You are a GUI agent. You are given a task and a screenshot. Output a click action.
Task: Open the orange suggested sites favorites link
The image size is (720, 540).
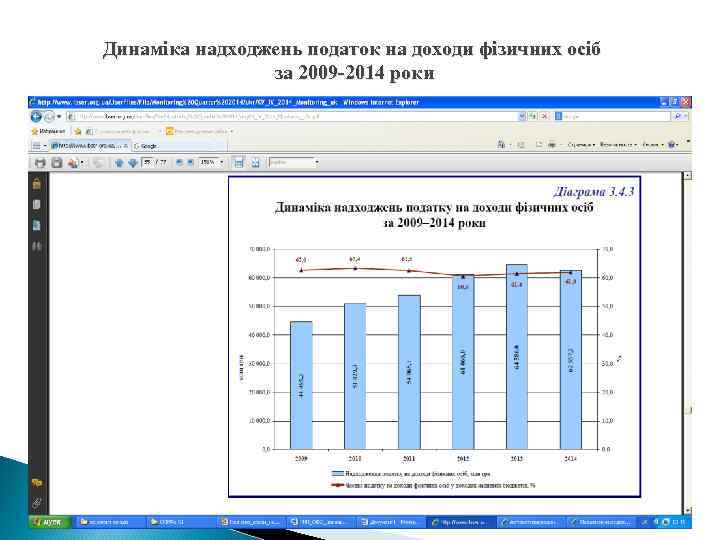tap(199, 131)
